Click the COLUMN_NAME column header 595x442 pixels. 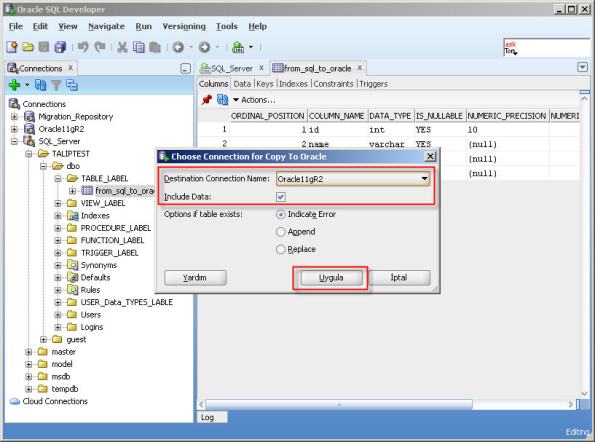click(337, 116)
